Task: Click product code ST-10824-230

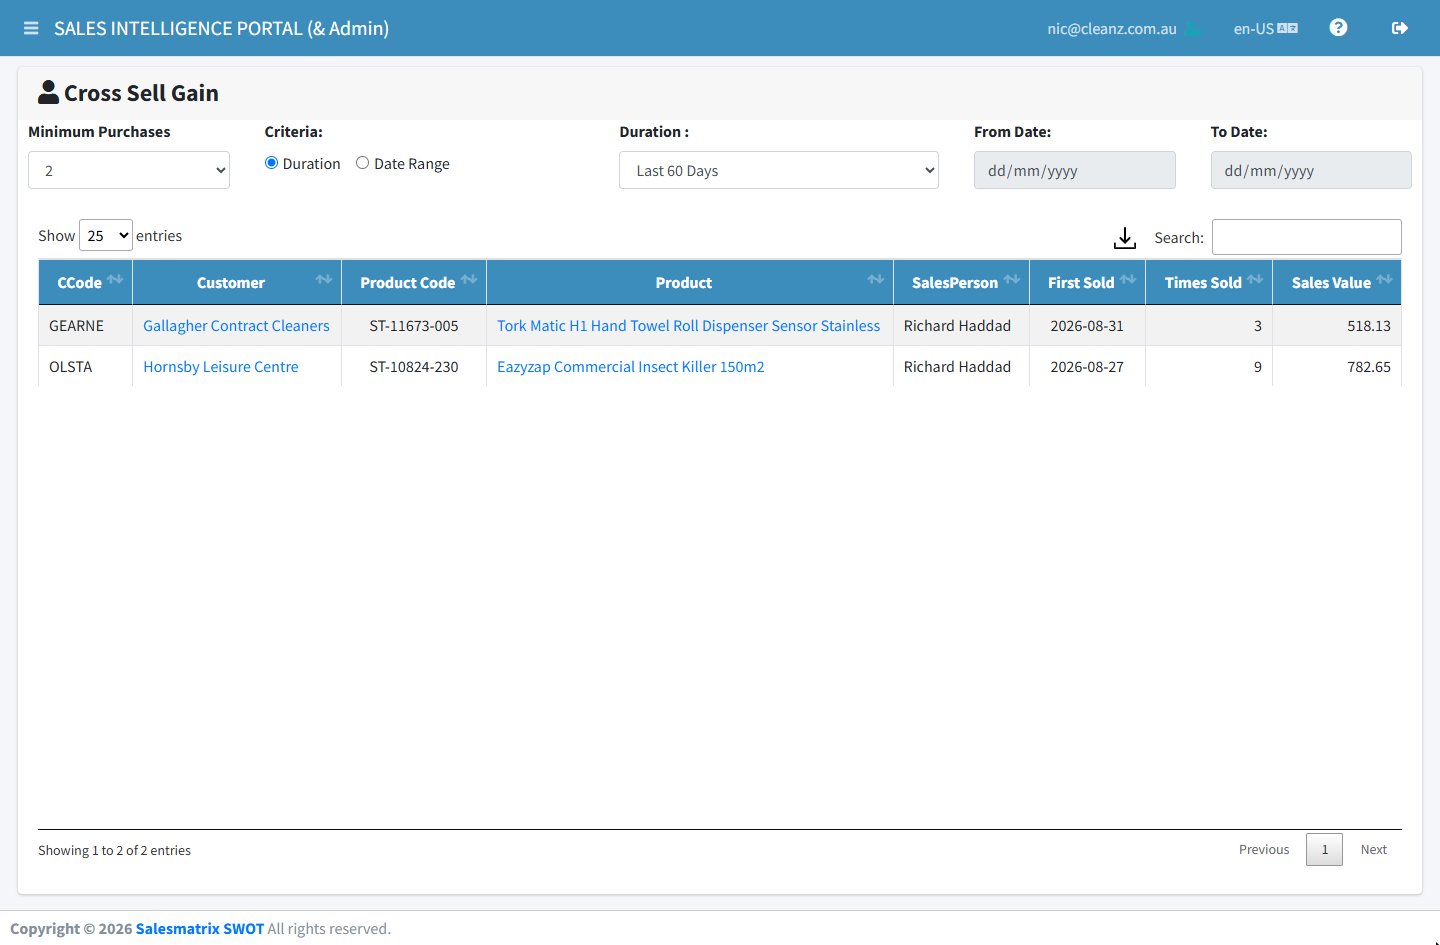Action: tap(414, 367)
